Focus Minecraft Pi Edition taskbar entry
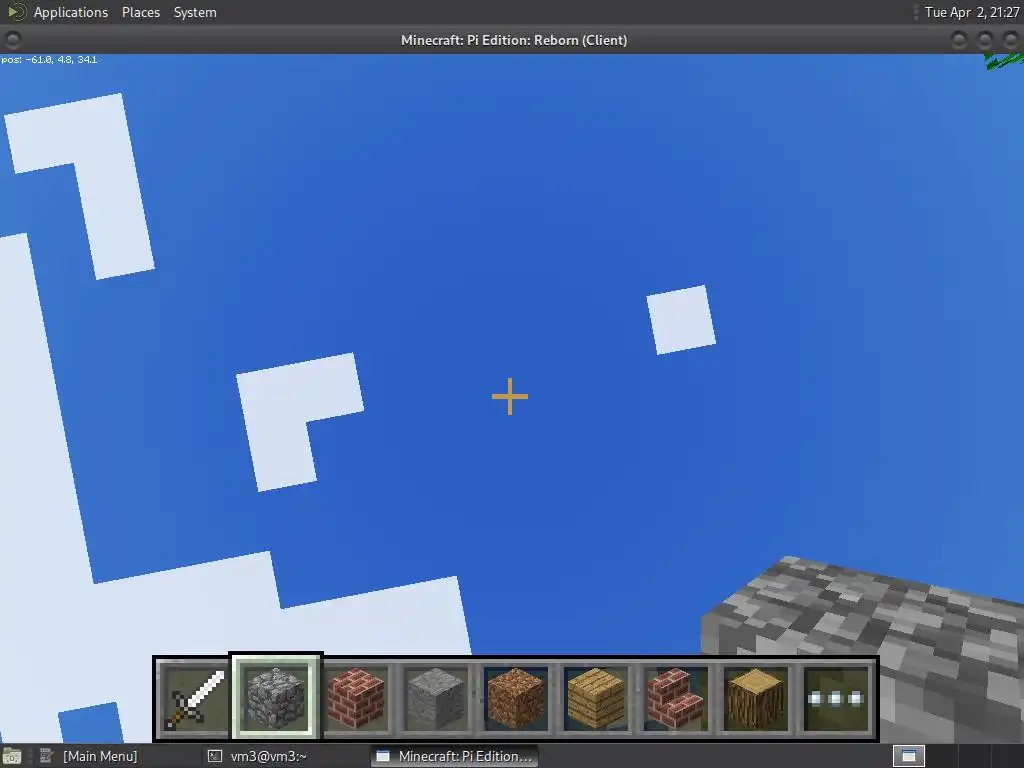Image resolution: width=1024 pixels, height=768 pixels. pos(455,756)
